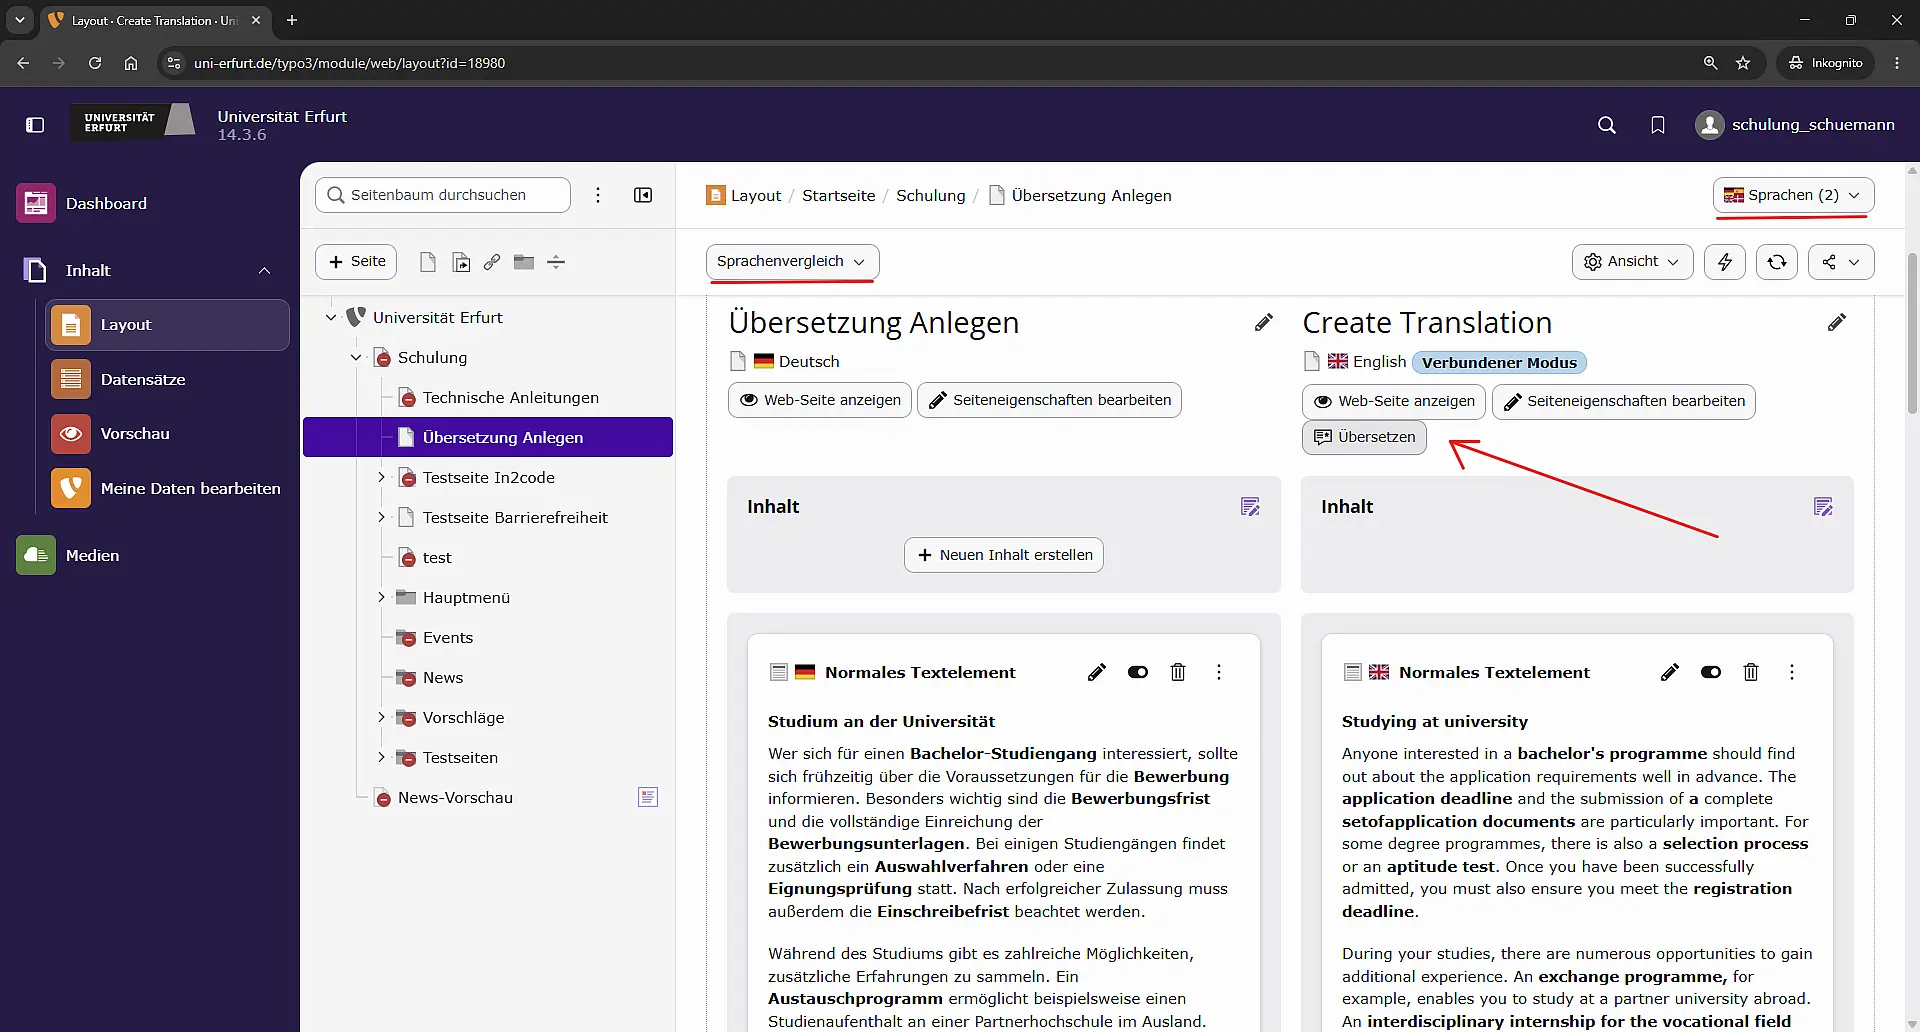Toggle the TYPO3 module menu sidebar icon
This screenshot has width=1920, height=1032.
point(35,125)
